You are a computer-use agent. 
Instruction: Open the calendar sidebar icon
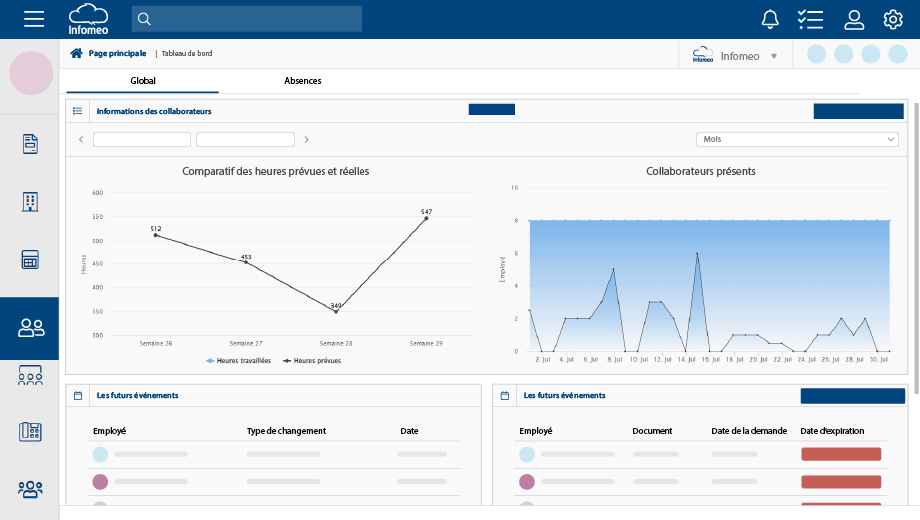point(30,260)
